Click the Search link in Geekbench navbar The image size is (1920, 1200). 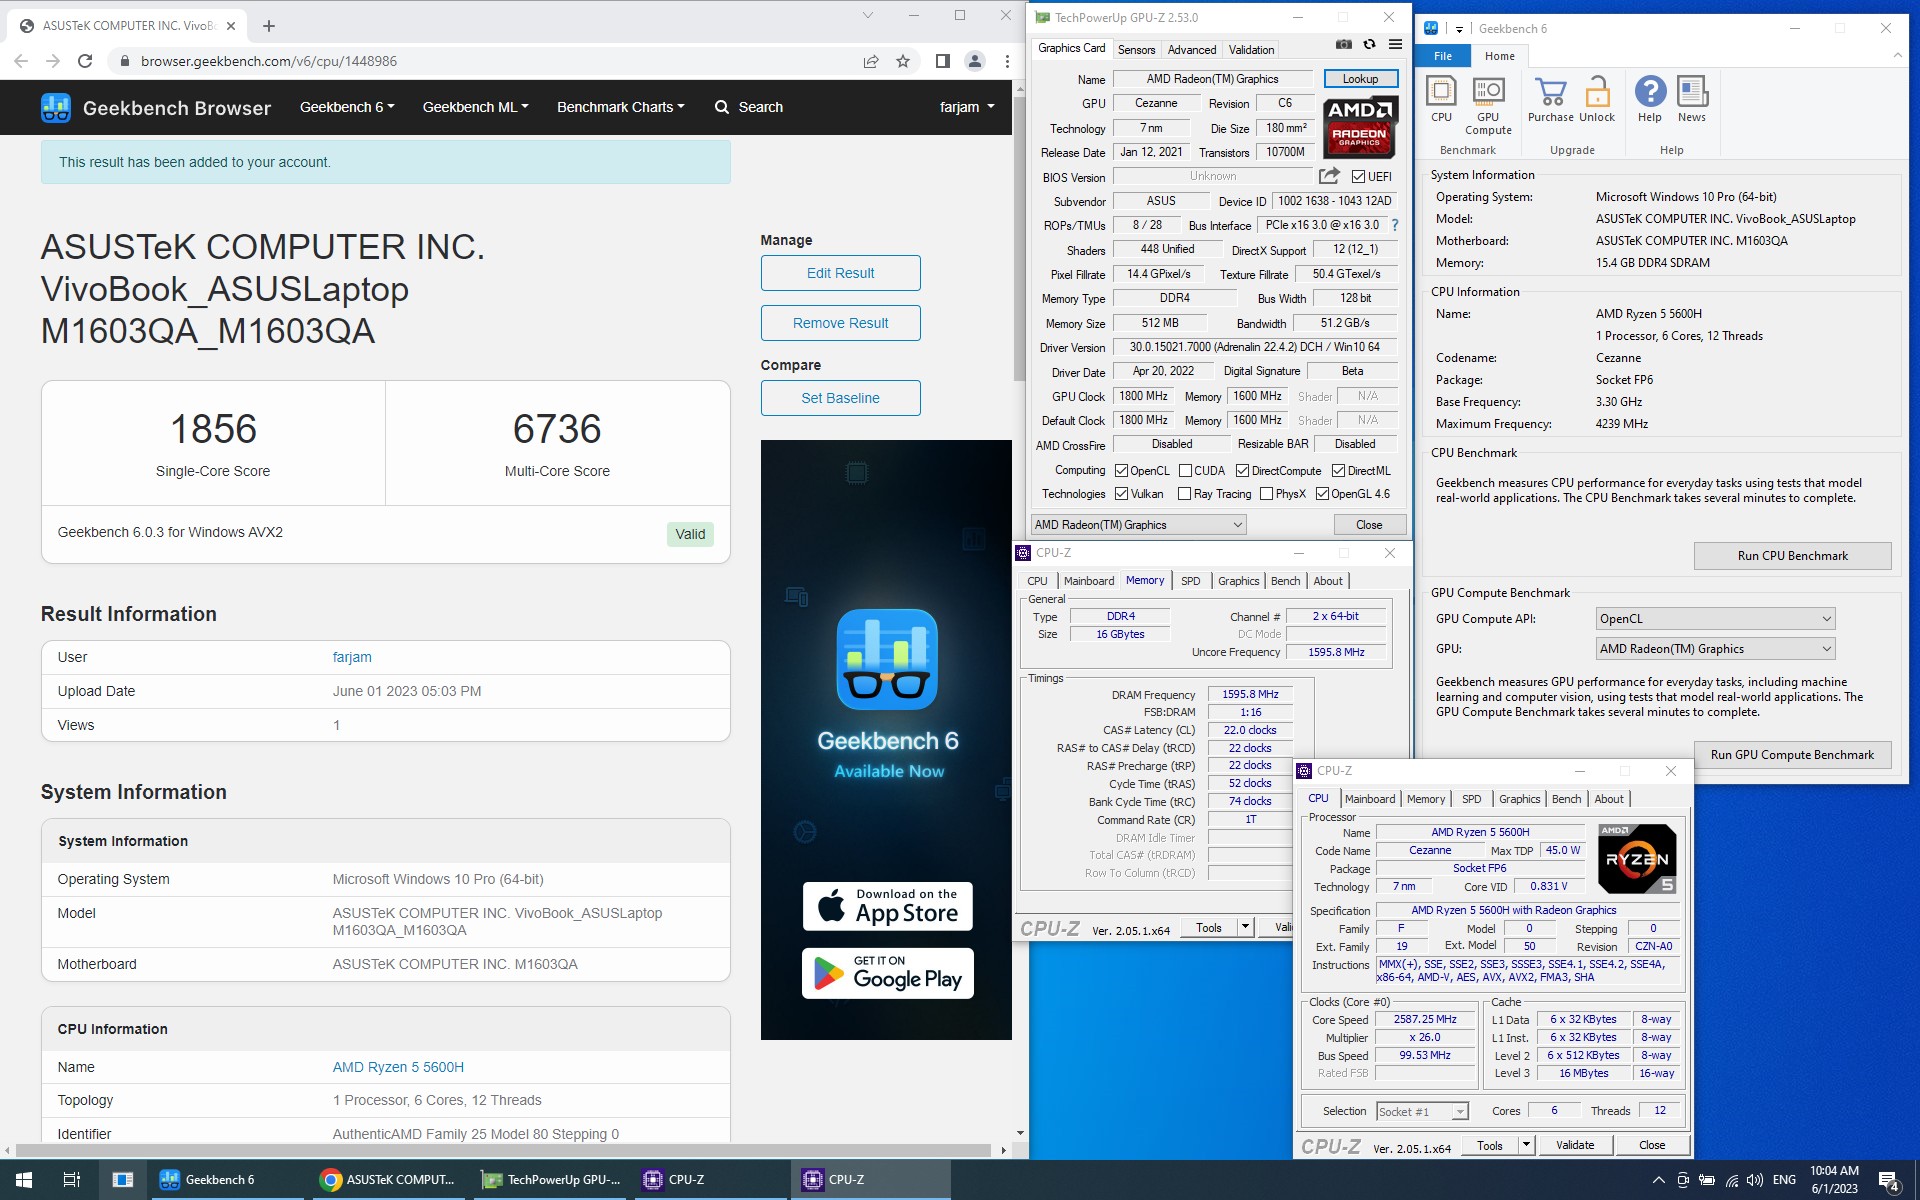749,107
